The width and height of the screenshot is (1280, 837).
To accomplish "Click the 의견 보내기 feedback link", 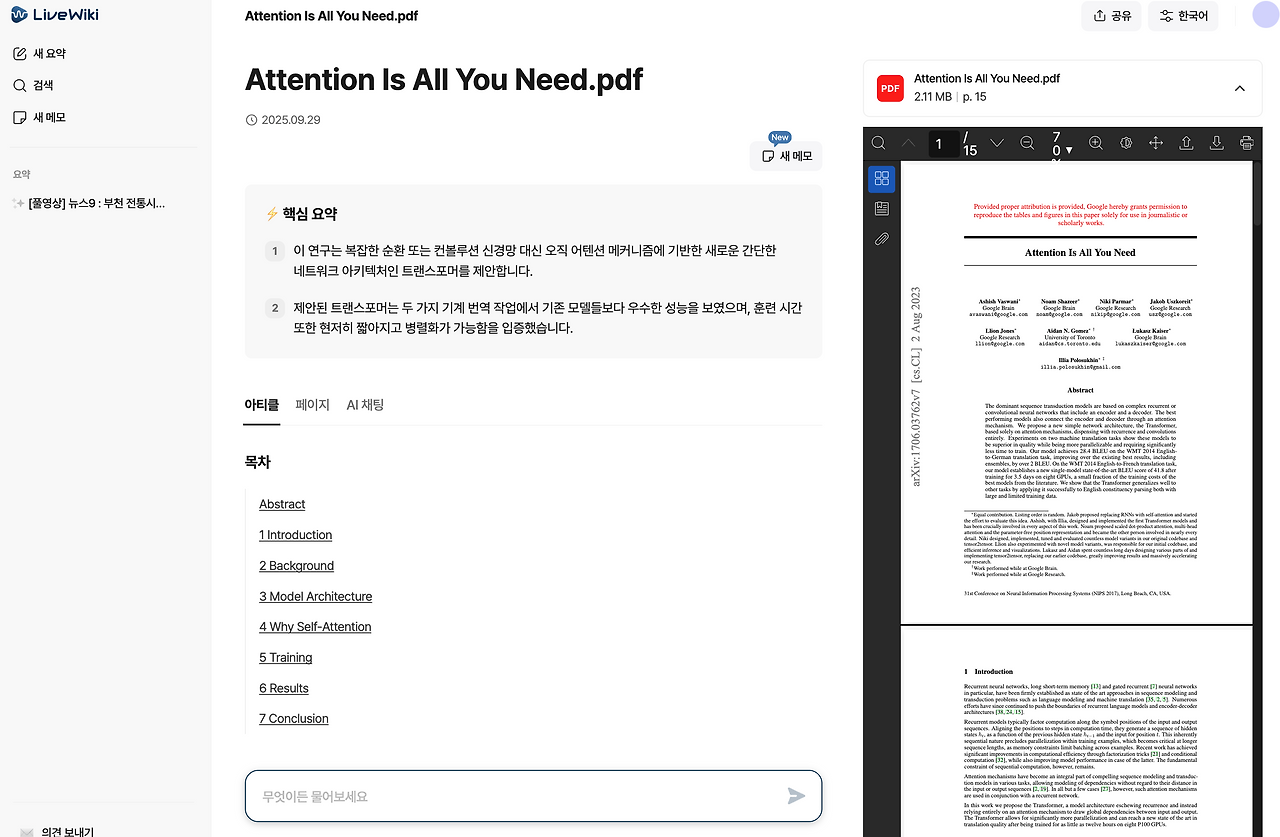I will 57,831.
